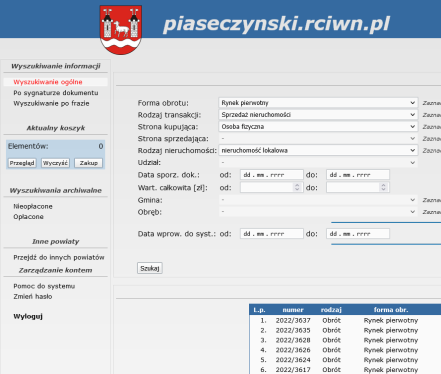This screenshot has width=441, height=374.
Task: Click Zmień hasło link
Action: pos(33,296)
